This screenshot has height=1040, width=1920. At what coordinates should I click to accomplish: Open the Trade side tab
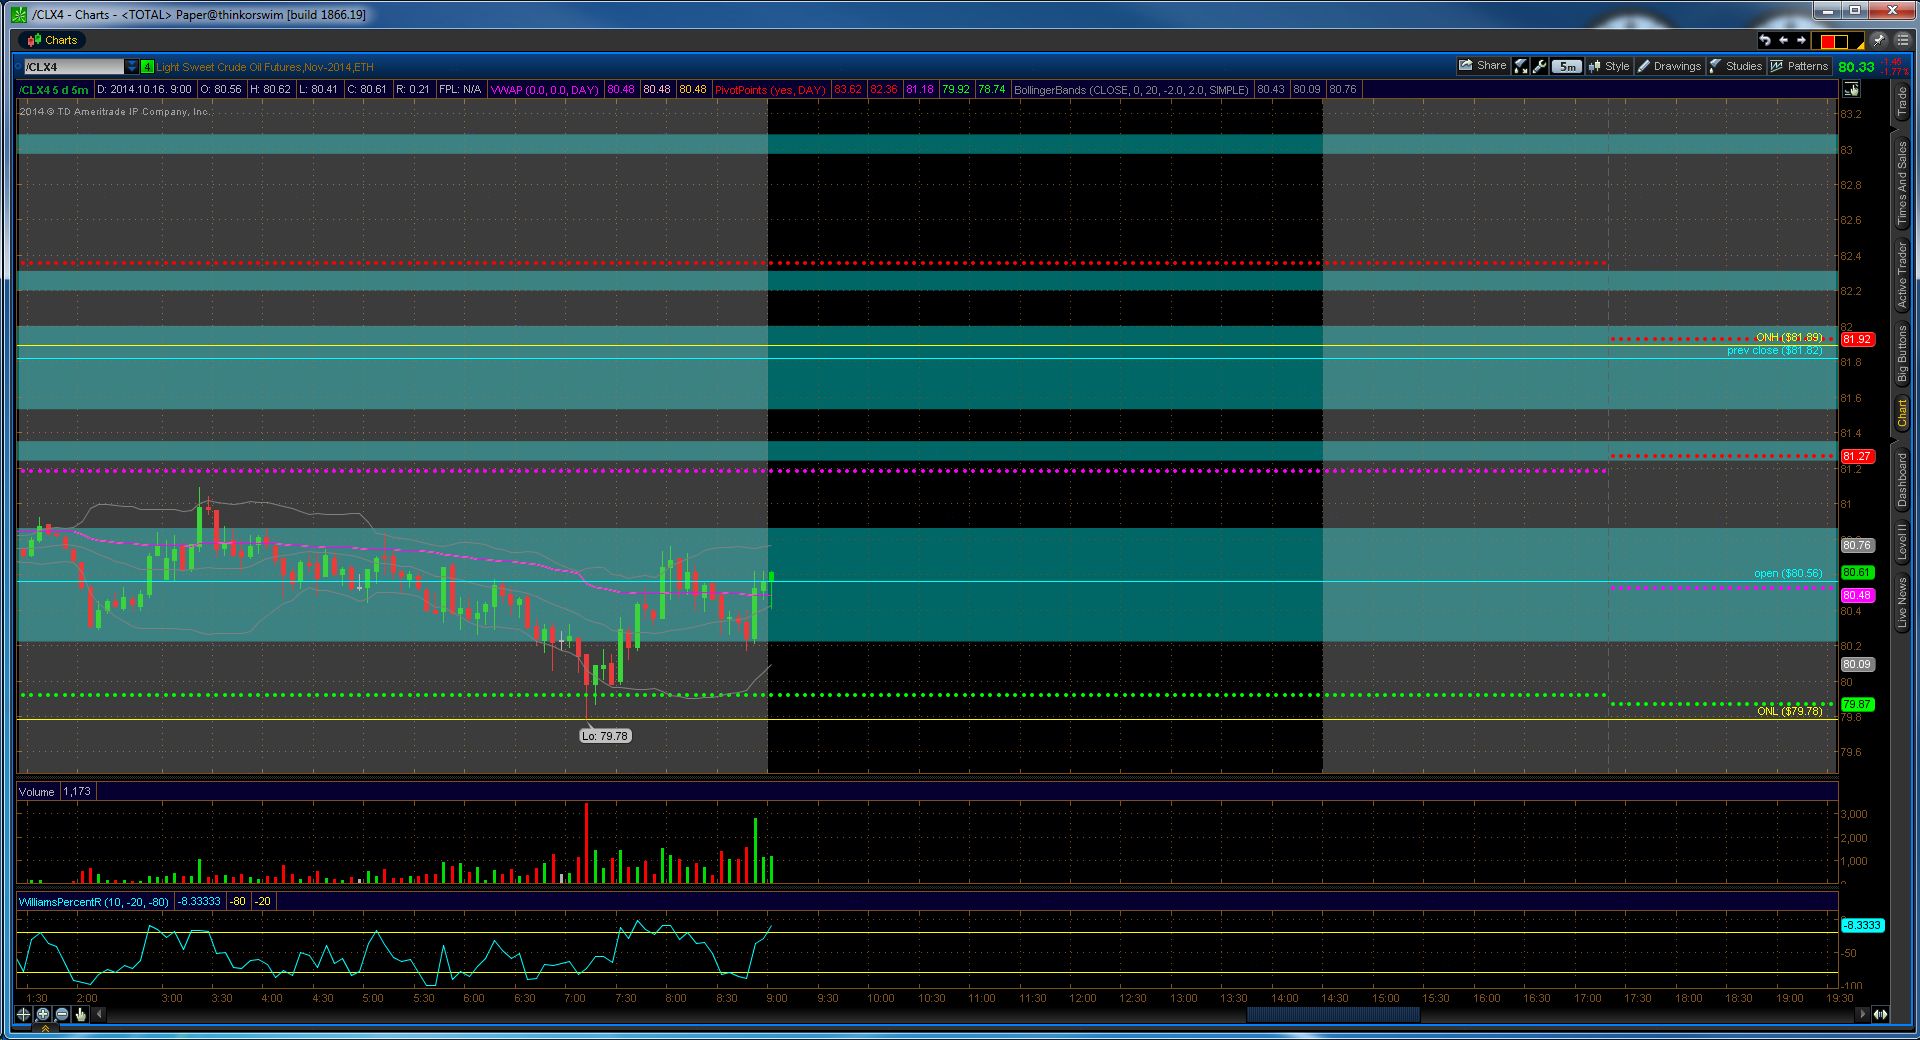[1901, 101]
